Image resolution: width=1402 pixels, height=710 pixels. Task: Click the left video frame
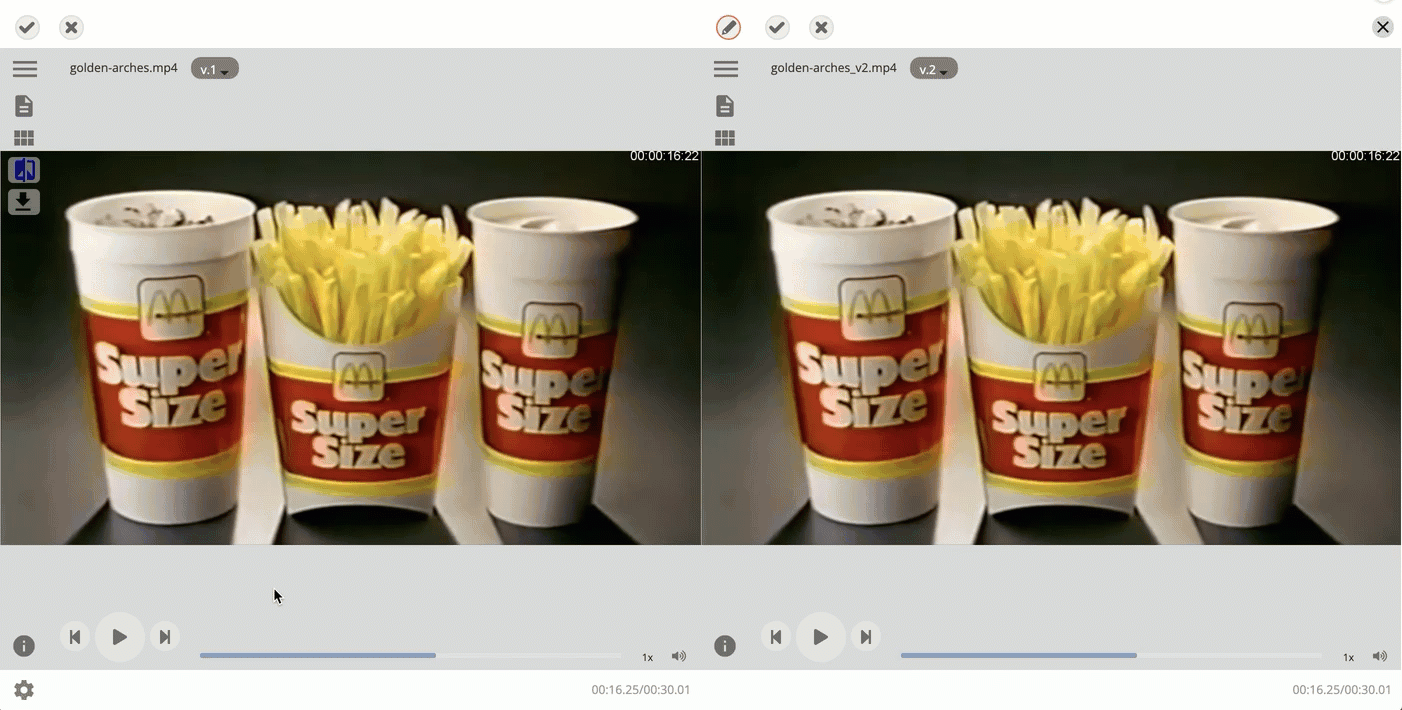[350, 348]
